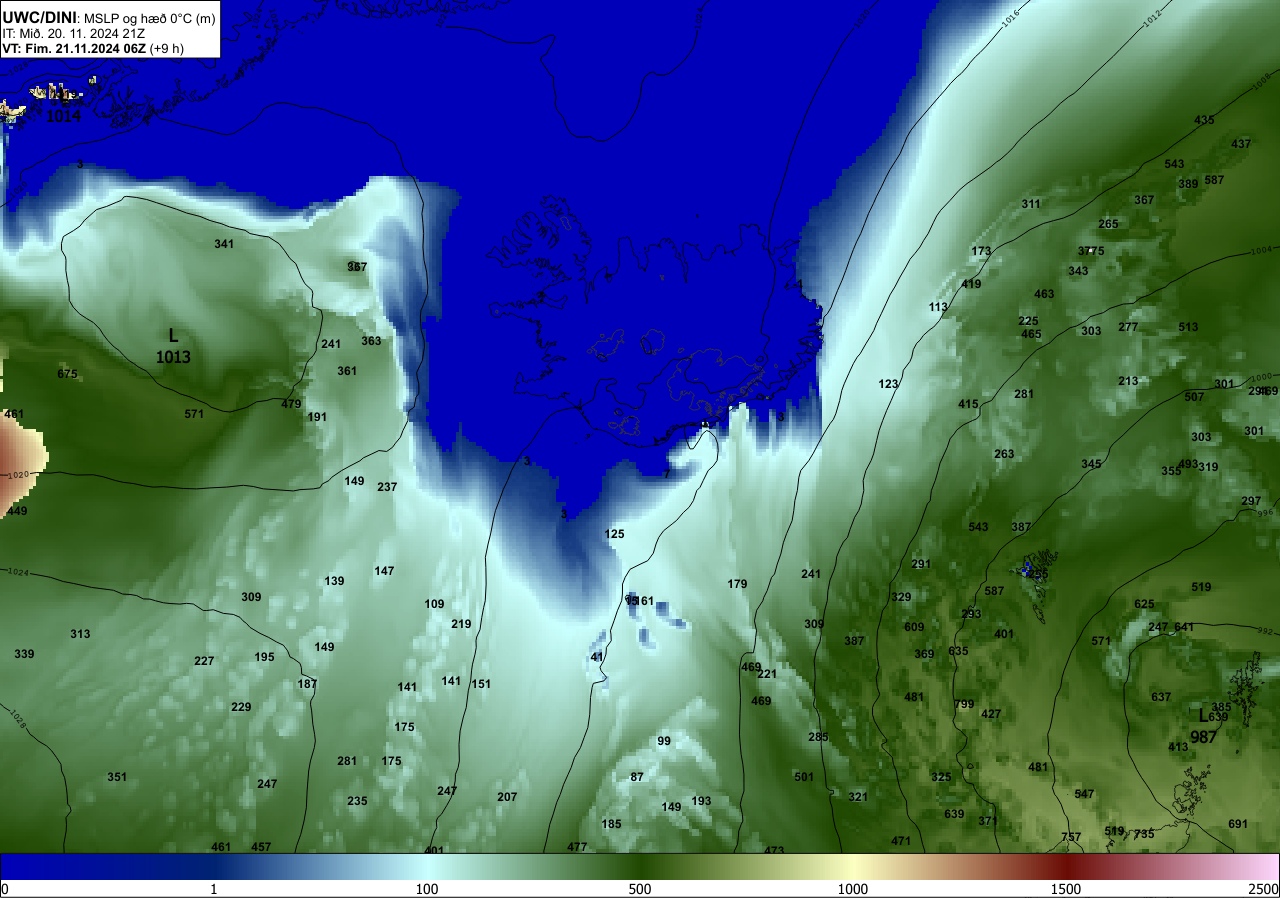Click the pale yellow 1000 section of colour bar
This screenshot has width=1280, height=898.
853,866
